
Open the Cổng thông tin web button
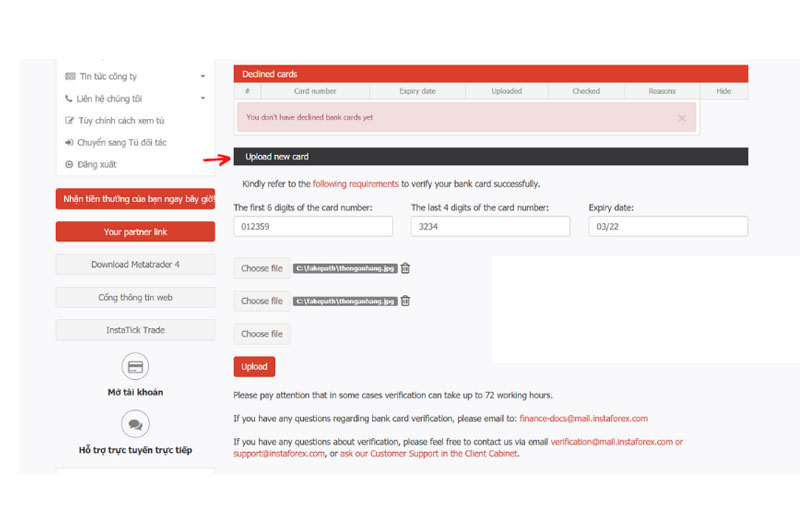click(x=135, y=297)
